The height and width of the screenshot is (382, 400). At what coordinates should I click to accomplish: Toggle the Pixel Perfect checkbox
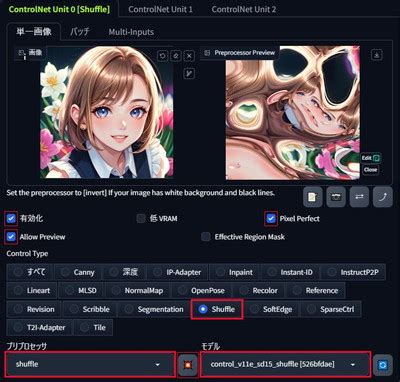[x=271, y=219]
